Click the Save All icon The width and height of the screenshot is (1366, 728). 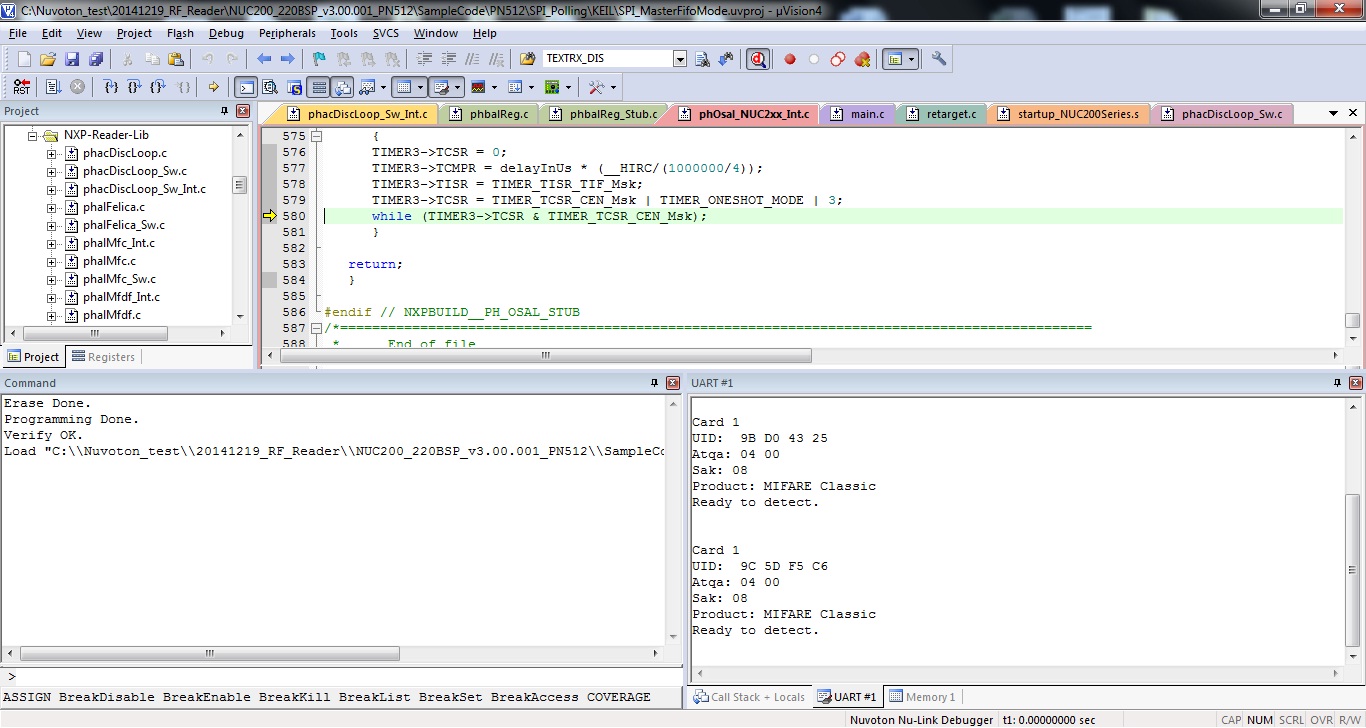coord(95,59)
